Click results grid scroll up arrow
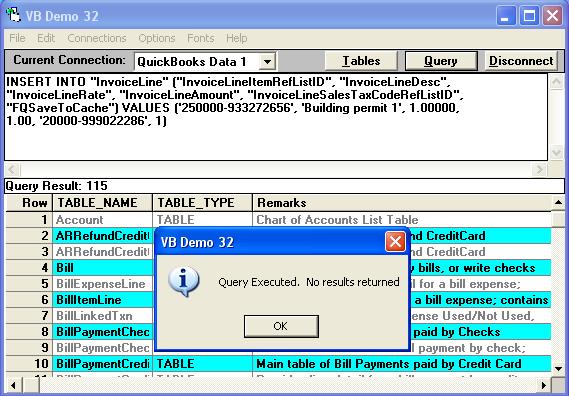569x396 pixels. tap(558, 203)
